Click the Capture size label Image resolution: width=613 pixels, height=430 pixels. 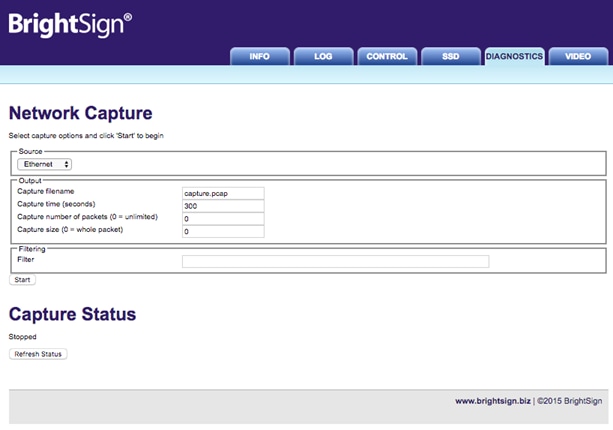point(70,229)
